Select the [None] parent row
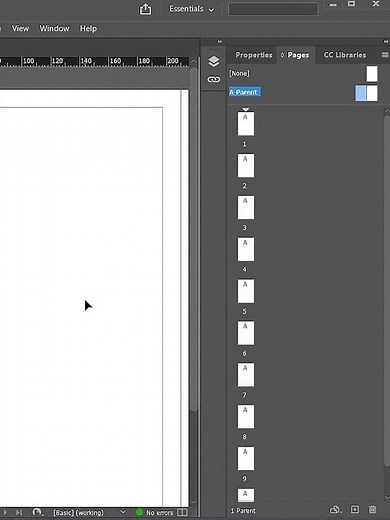Viewport: 390px width, 520px height. tap(303, 74)
